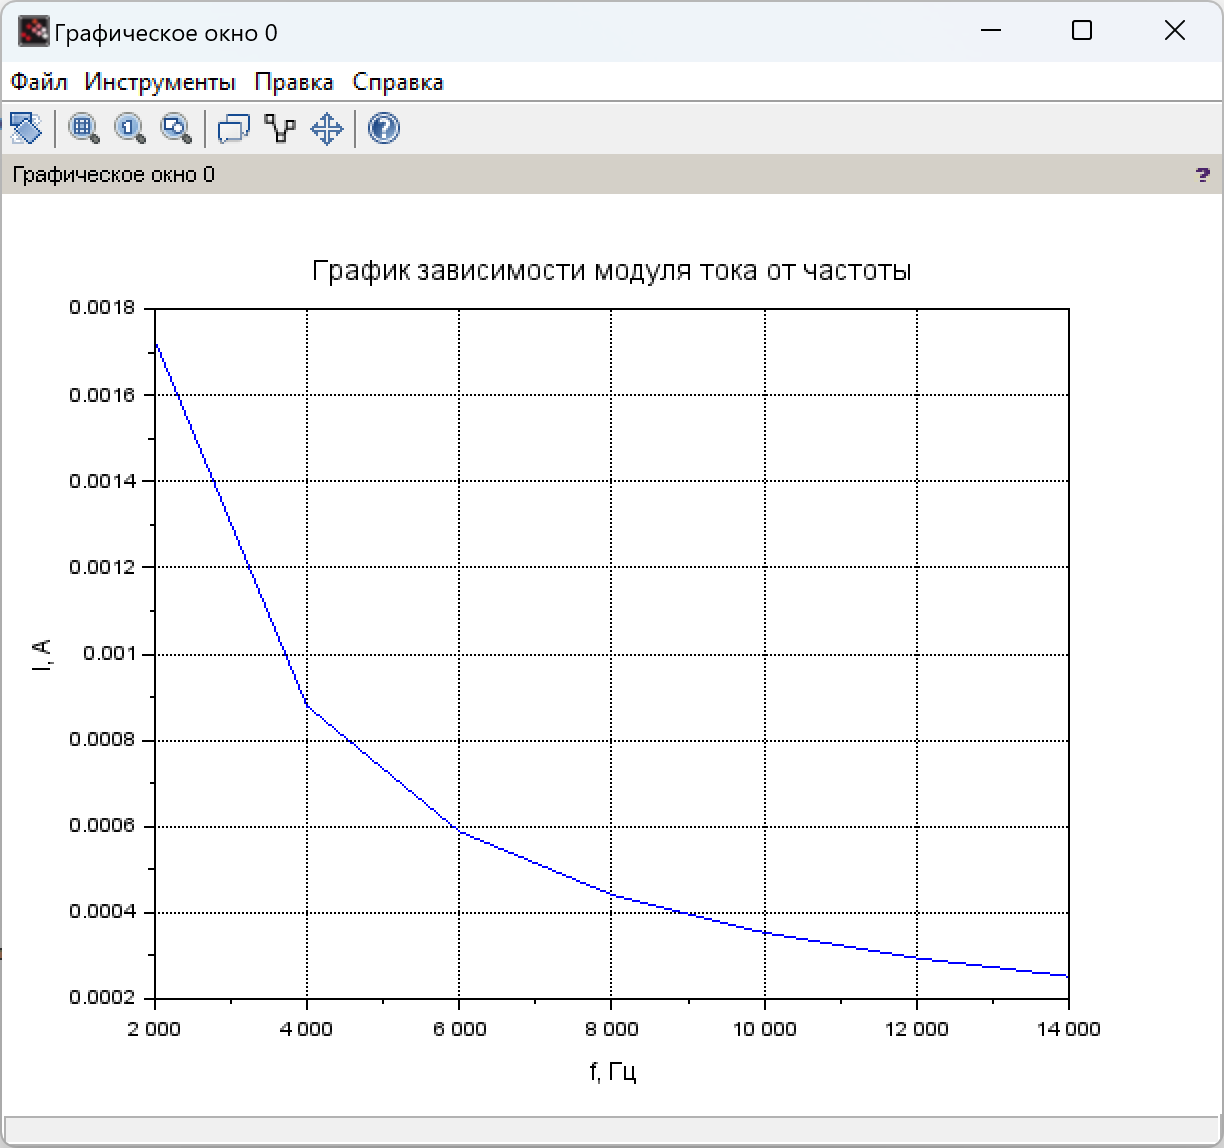Close the graphic window
The image size is (1224, 1148).
point(1174,31)
